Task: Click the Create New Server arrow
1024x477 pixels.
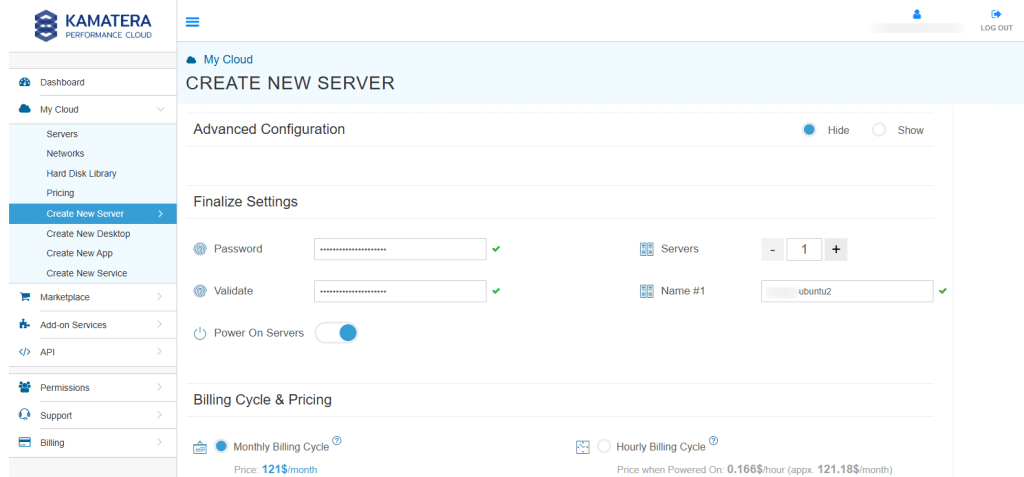Action: [160, 214]
